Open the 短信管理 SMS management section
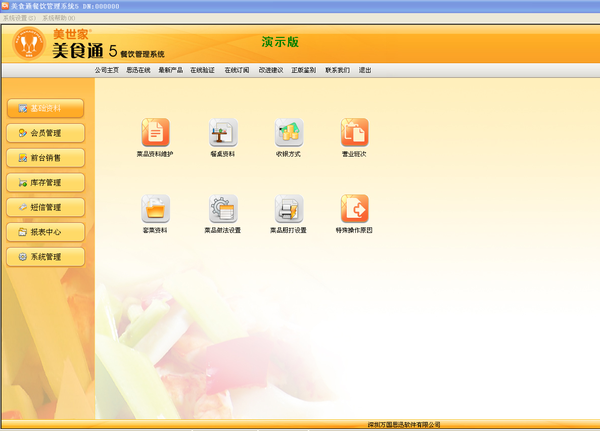This screenshot has height=431, width=600. (x=45, y=207)
